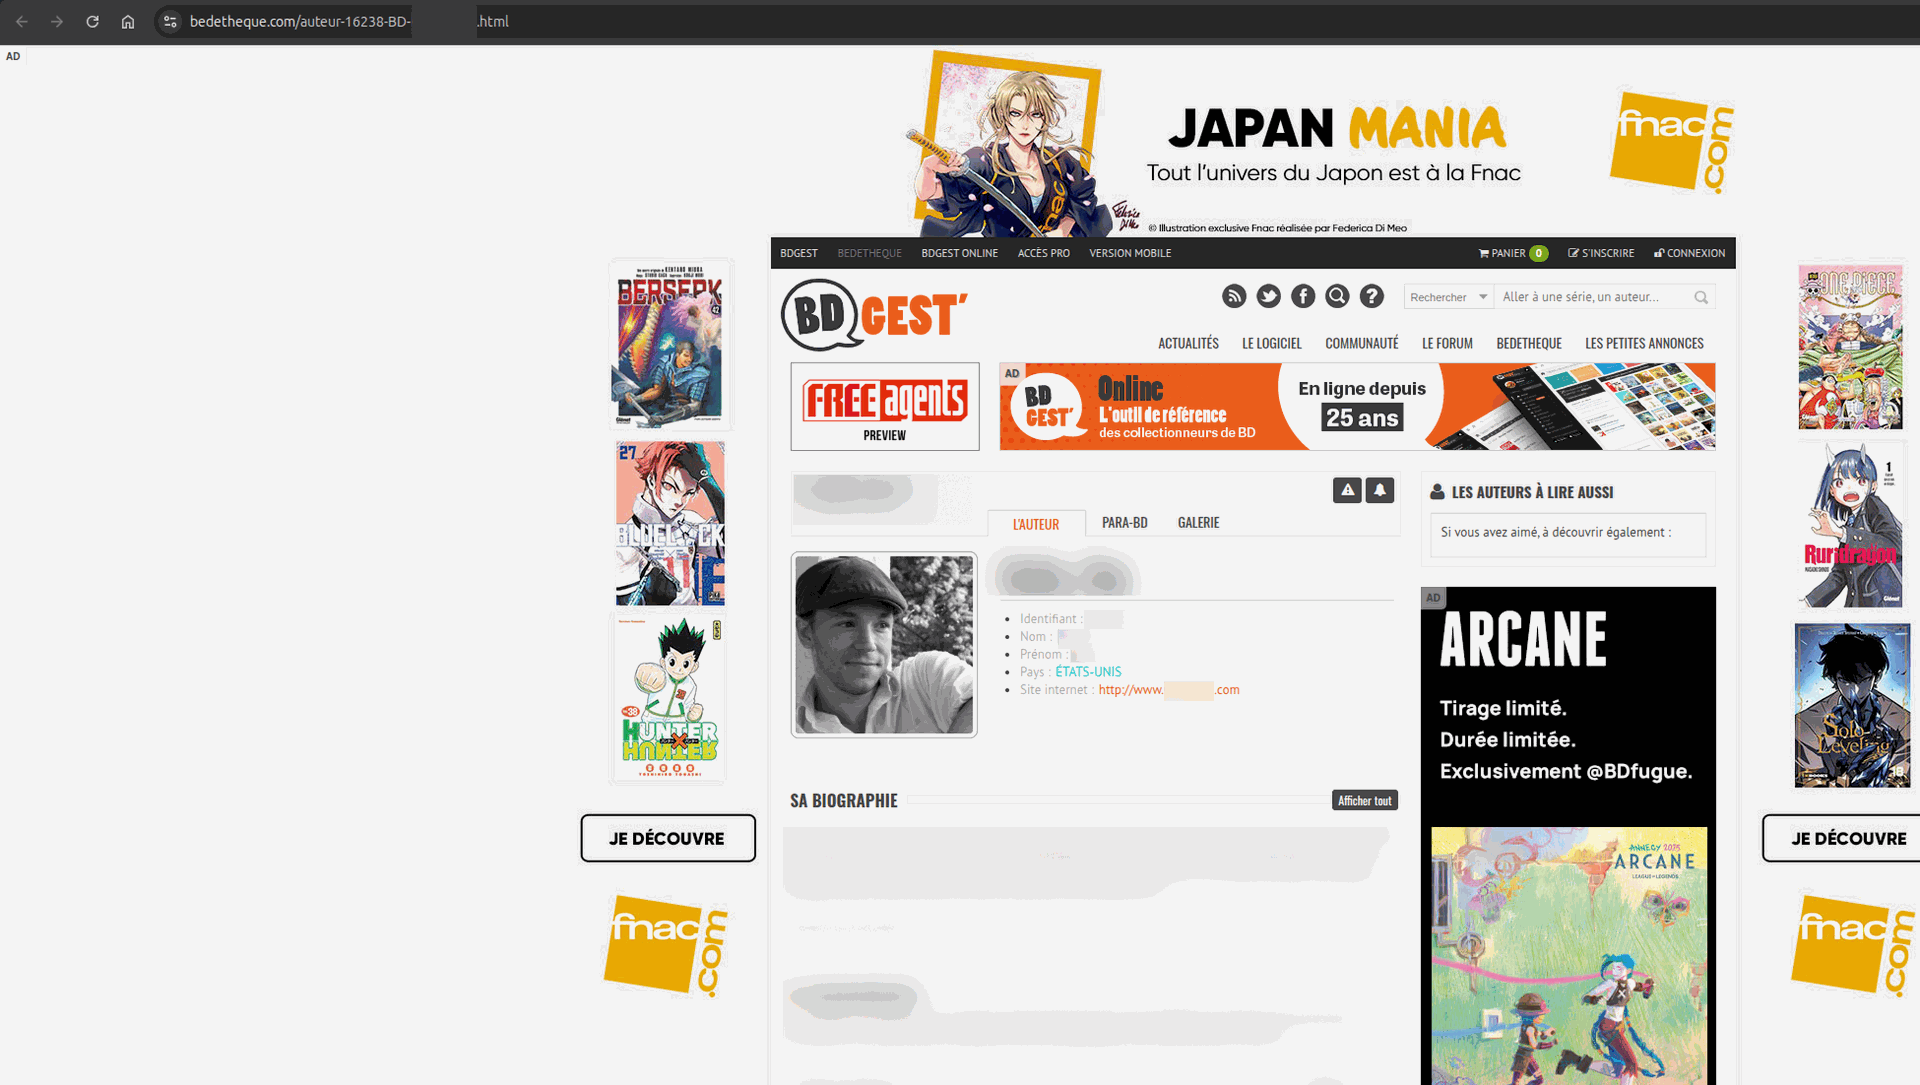
Task: Click the user icon beside LES AUTEURS À LIRE AUSSI
Action: [x=1437, y=492]
